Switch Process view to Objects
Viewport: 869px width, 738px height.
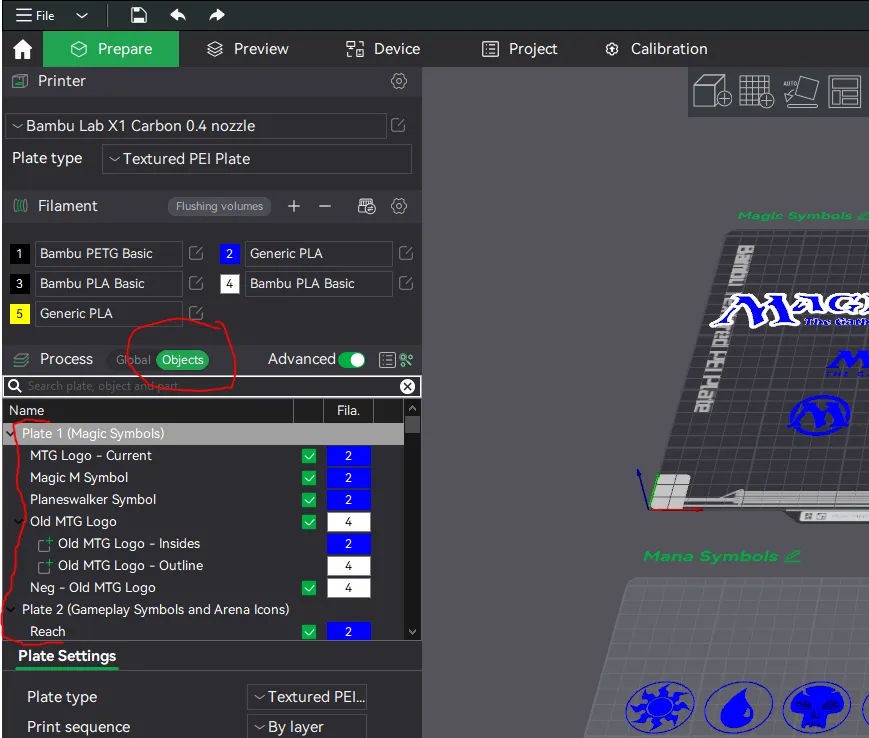pos(182,360)
